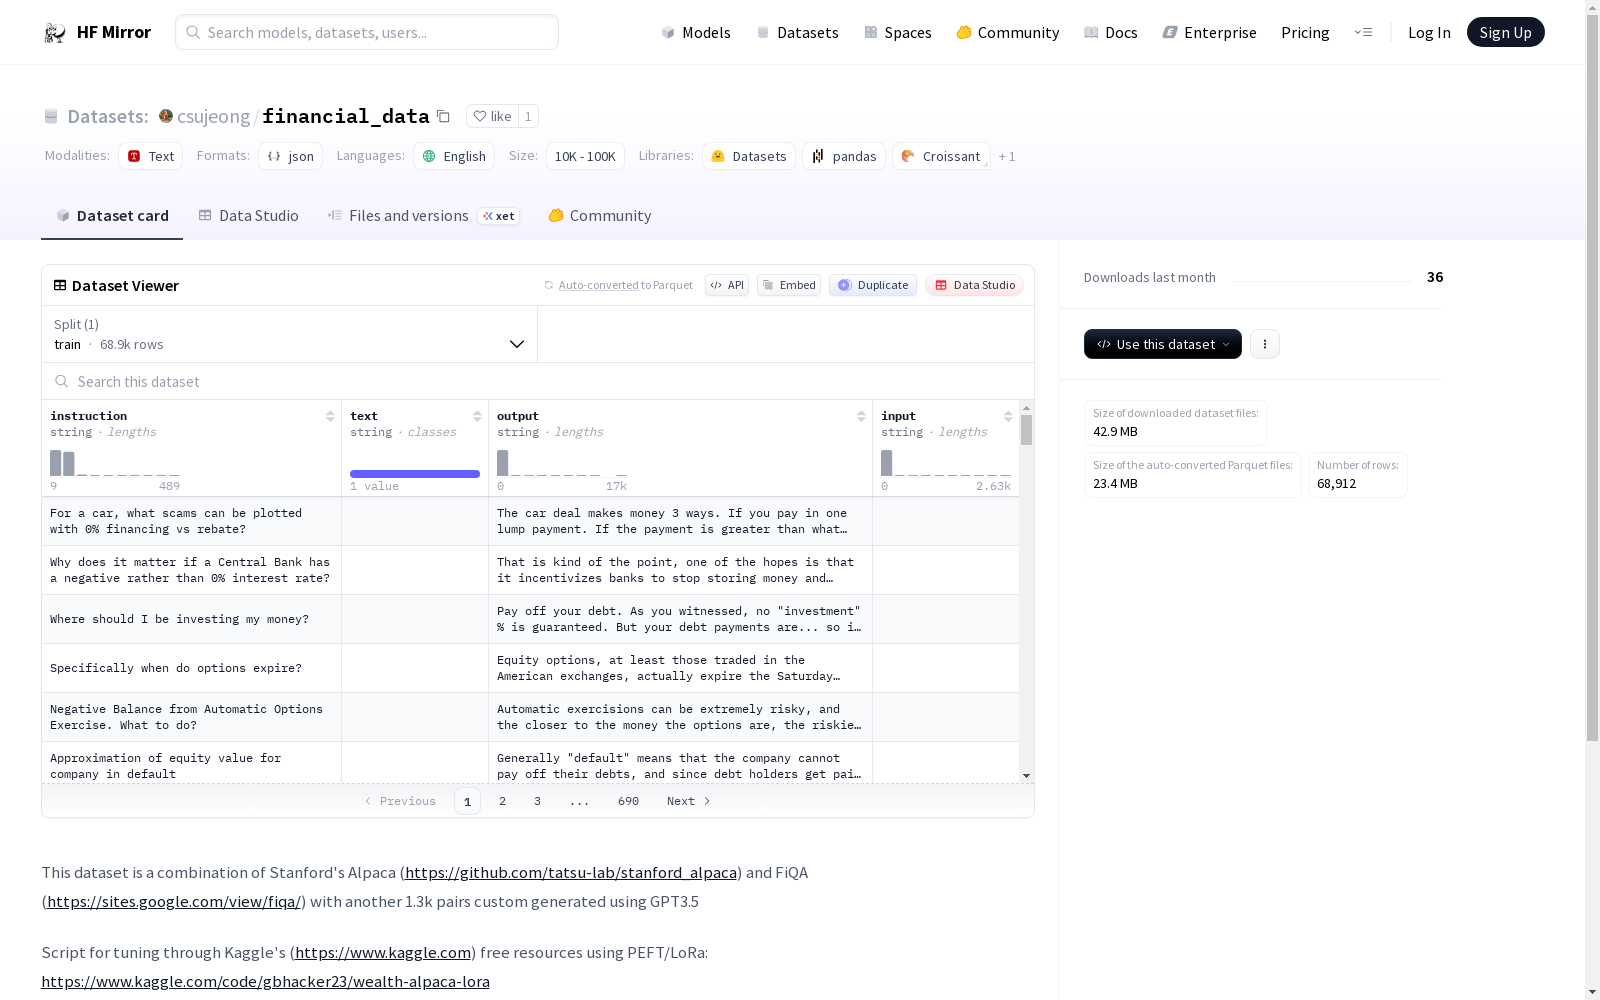The image size is (1600, 1000).
Task: Go to page 2 of the dataset
Action: click(502, 801)
